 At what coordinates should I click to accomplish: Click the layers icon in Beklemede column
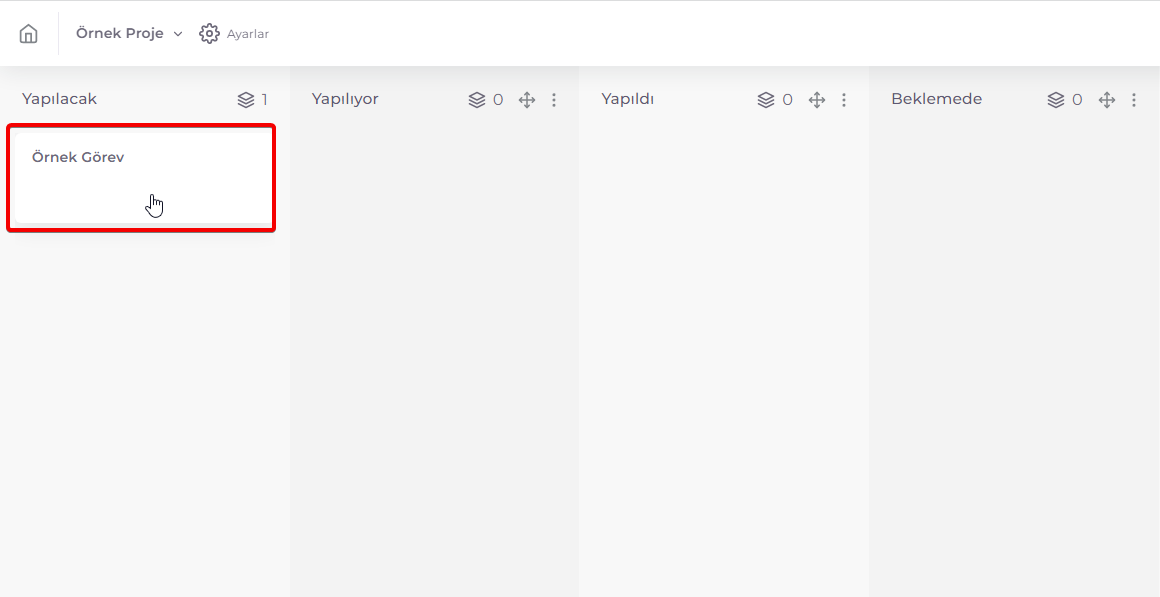[1056, 100]
